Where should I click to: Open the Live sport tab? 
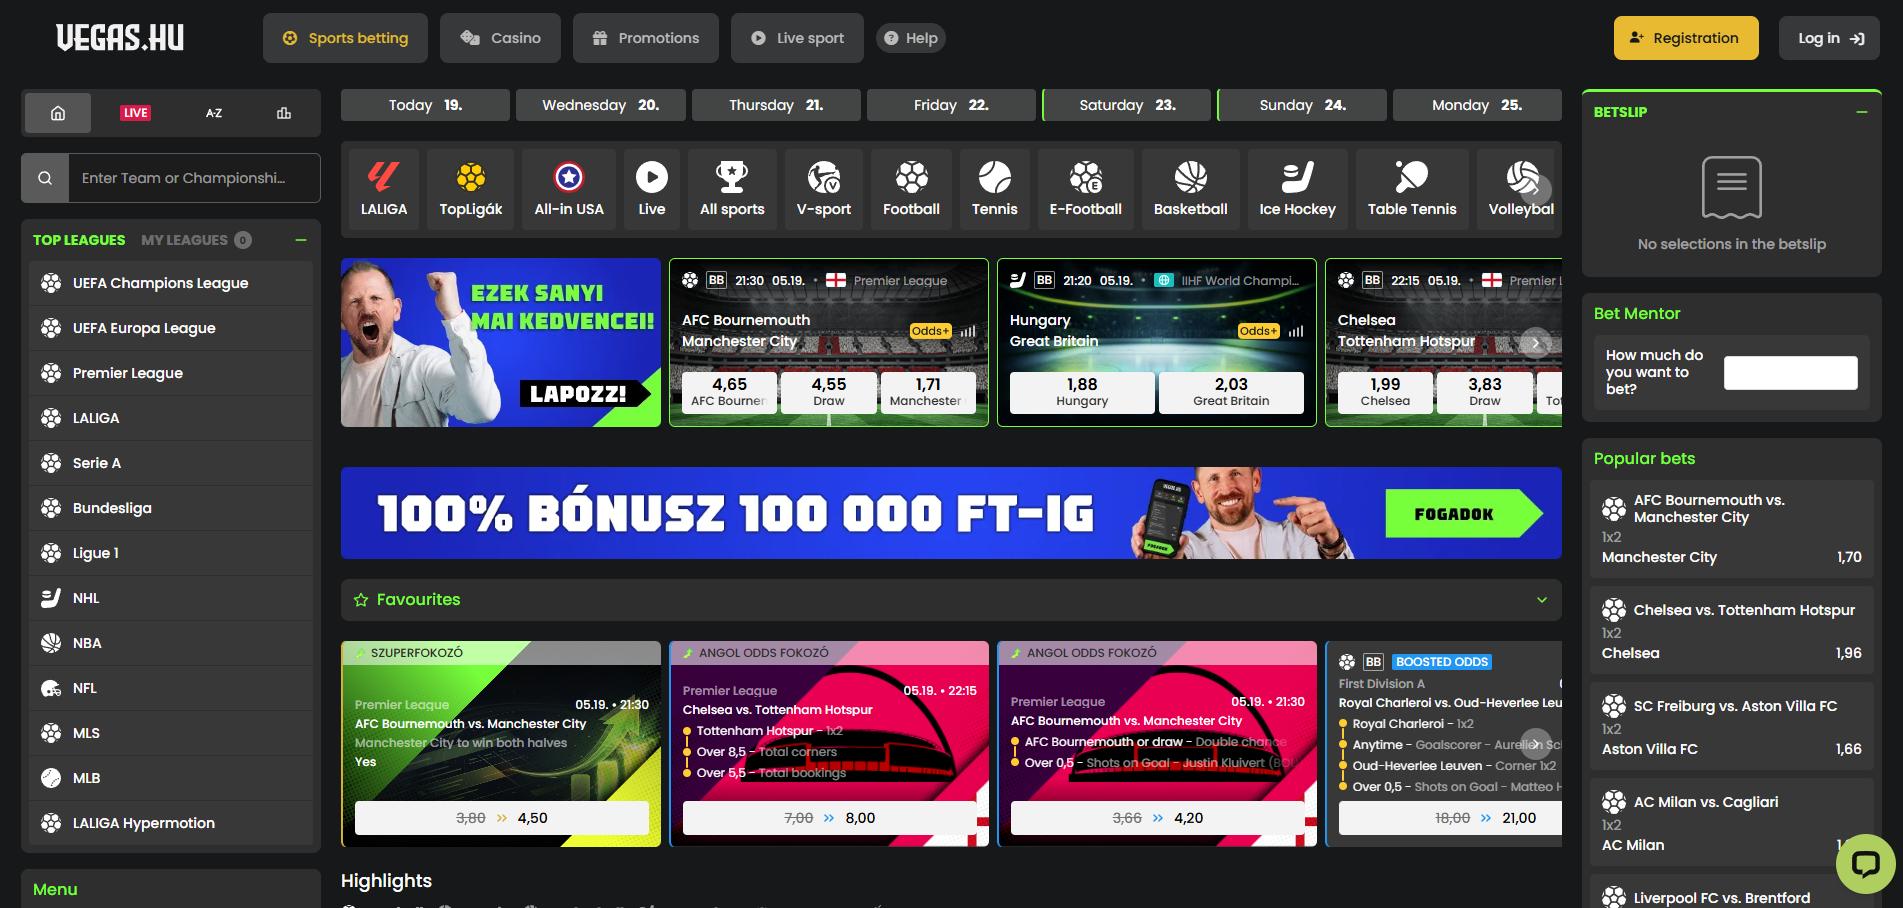pyautogui.click(x=797, y=38)
